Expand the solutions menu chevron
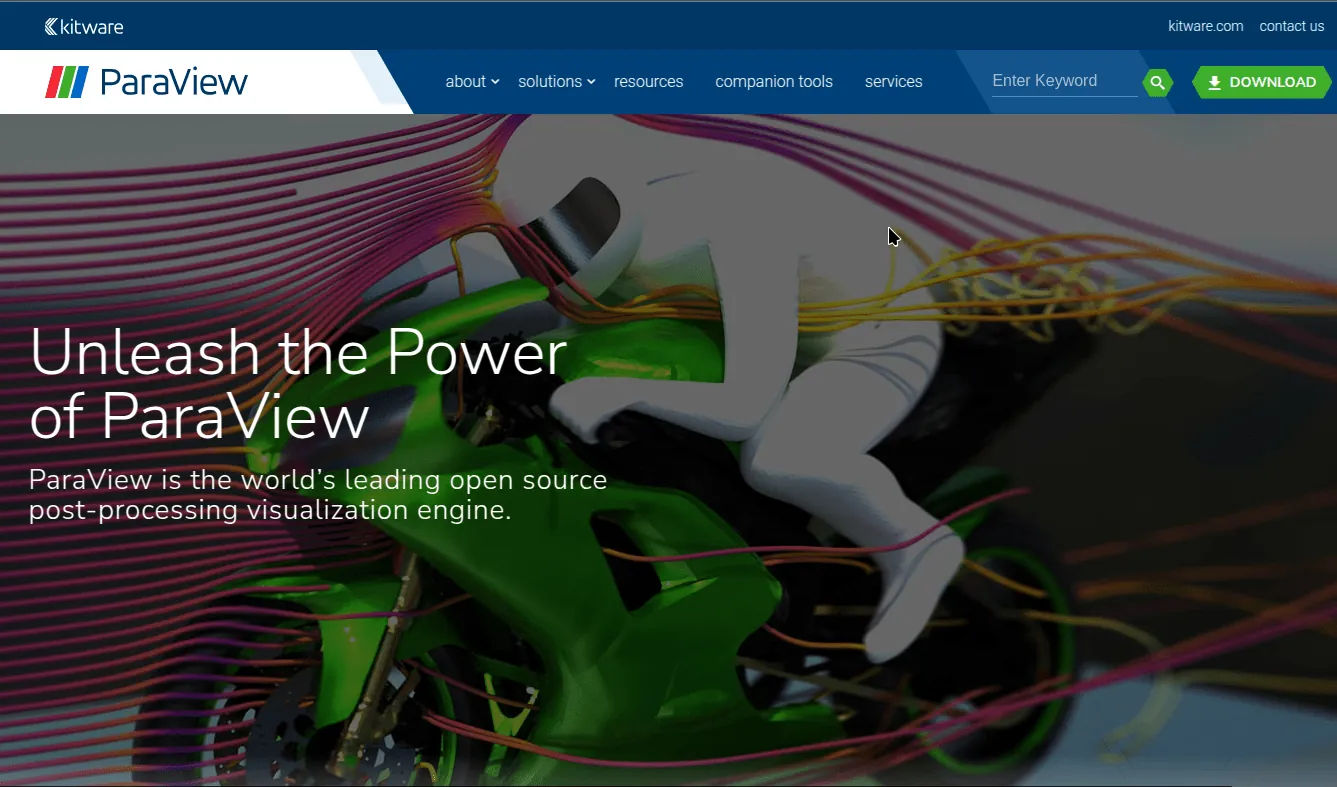This screenshot has width=1337, height=787. click(591, 82)
